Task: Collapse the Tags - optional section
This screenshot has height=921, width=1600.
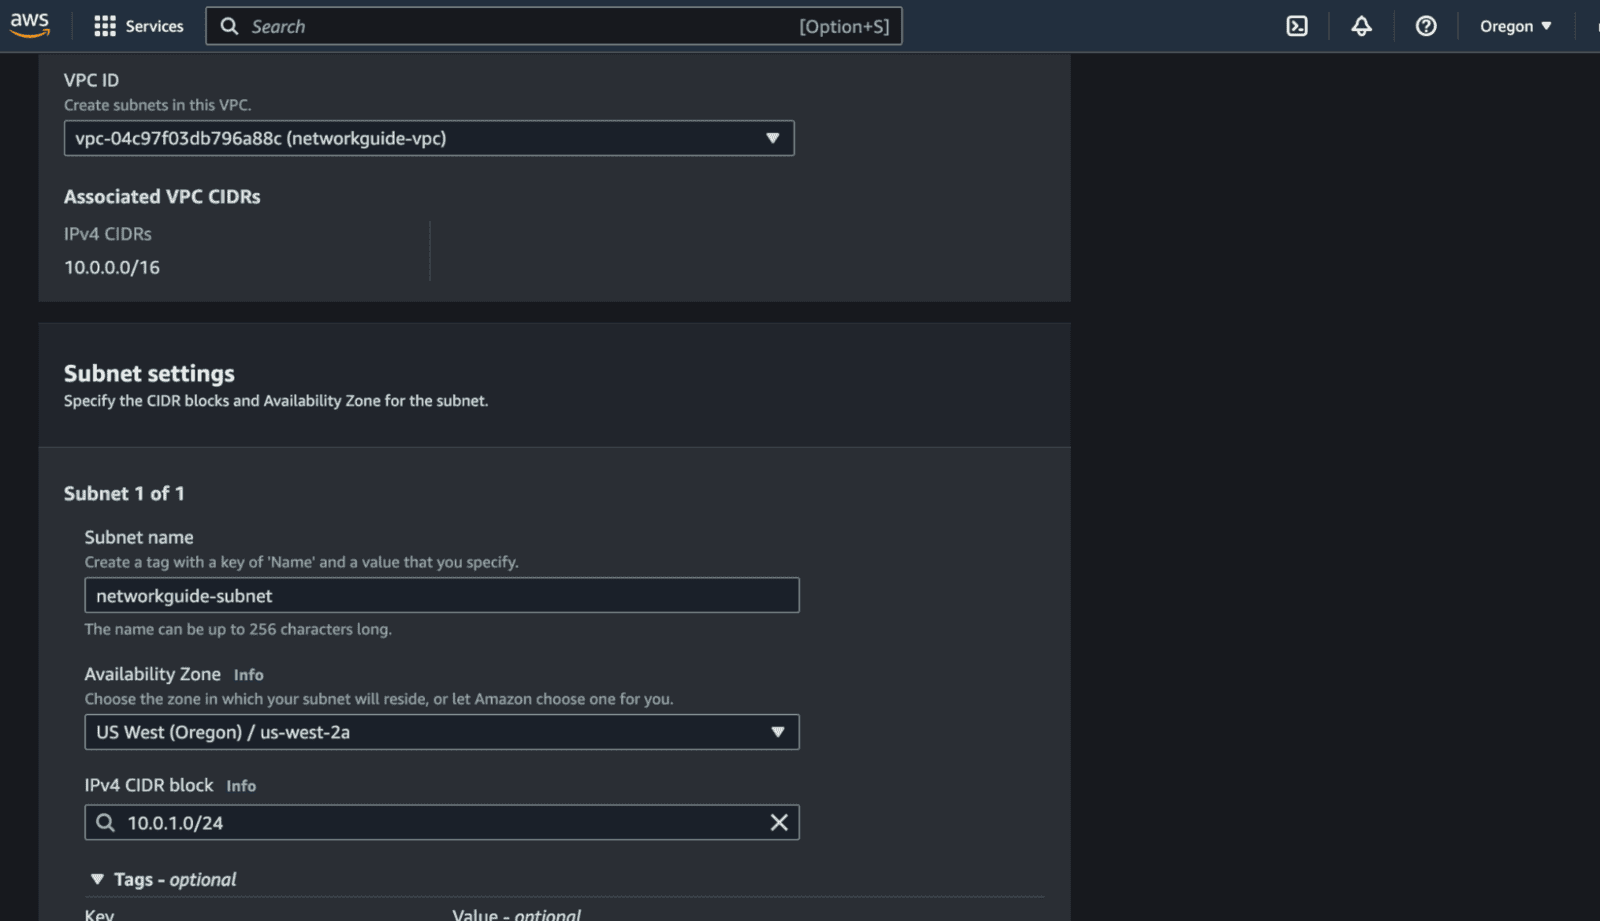Action: click(x=97, y=879)
